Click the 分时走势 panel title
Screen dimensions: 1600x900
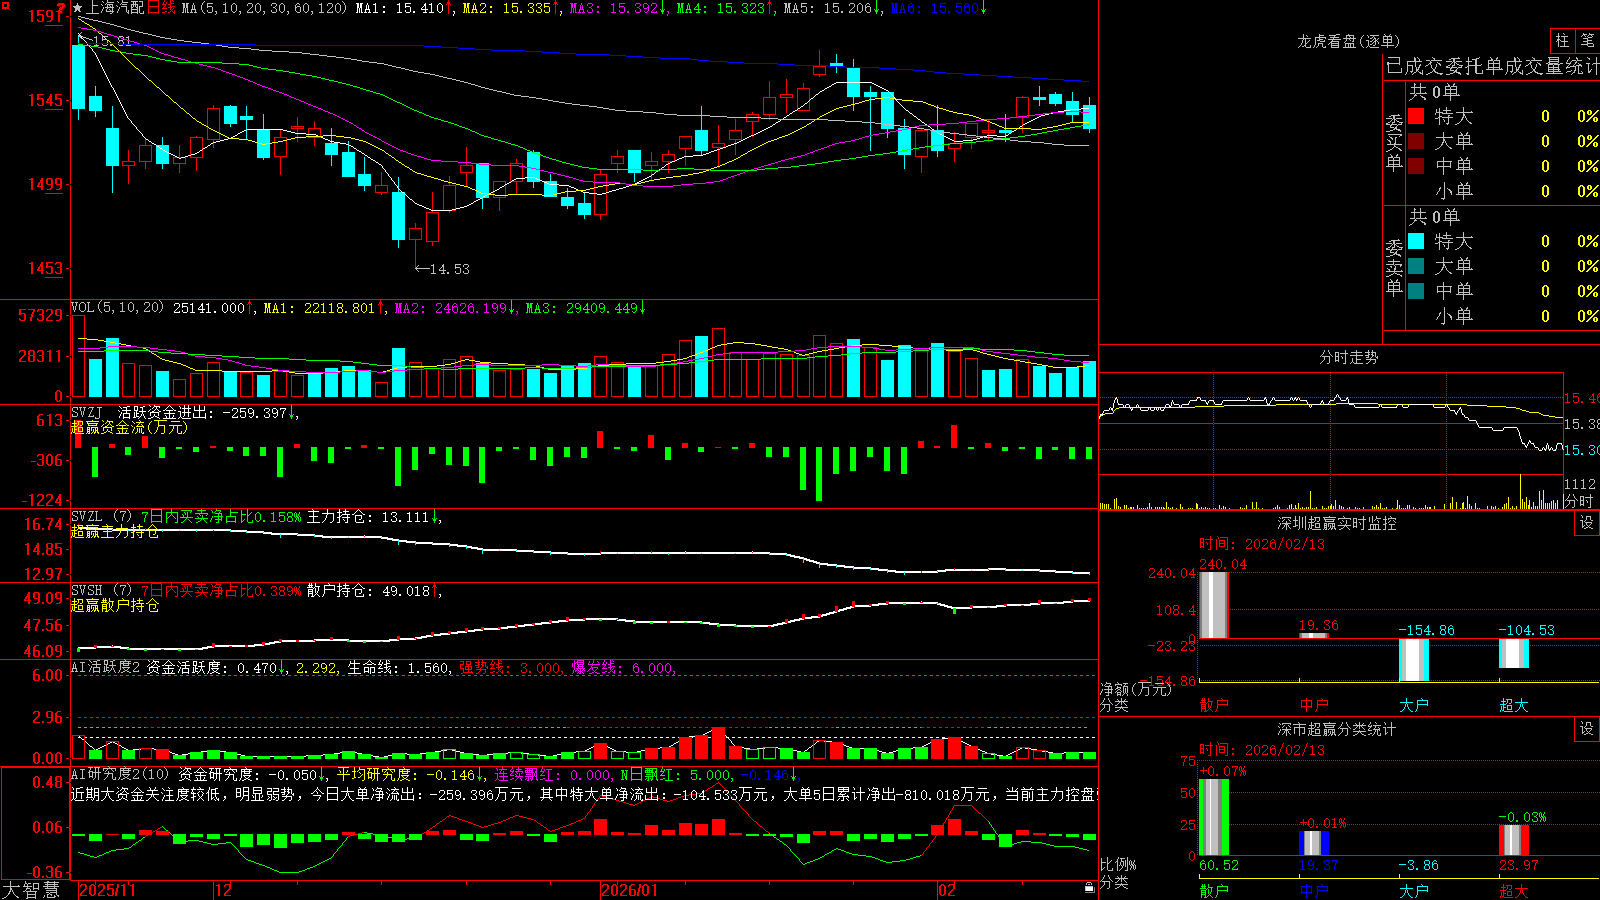coord(1348,357)
